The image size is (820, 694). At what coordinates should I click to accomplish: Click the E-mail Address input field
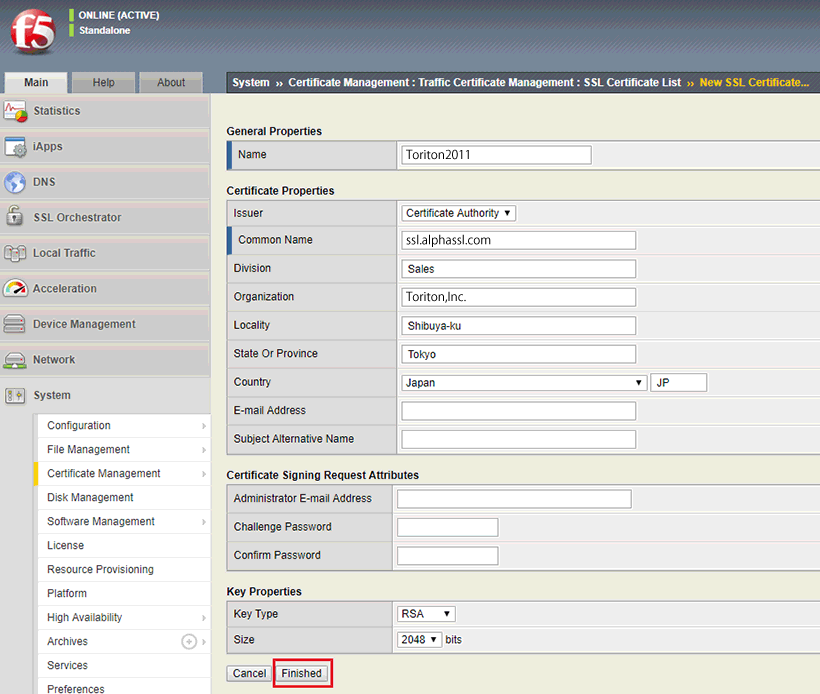(x=519, y=411)
